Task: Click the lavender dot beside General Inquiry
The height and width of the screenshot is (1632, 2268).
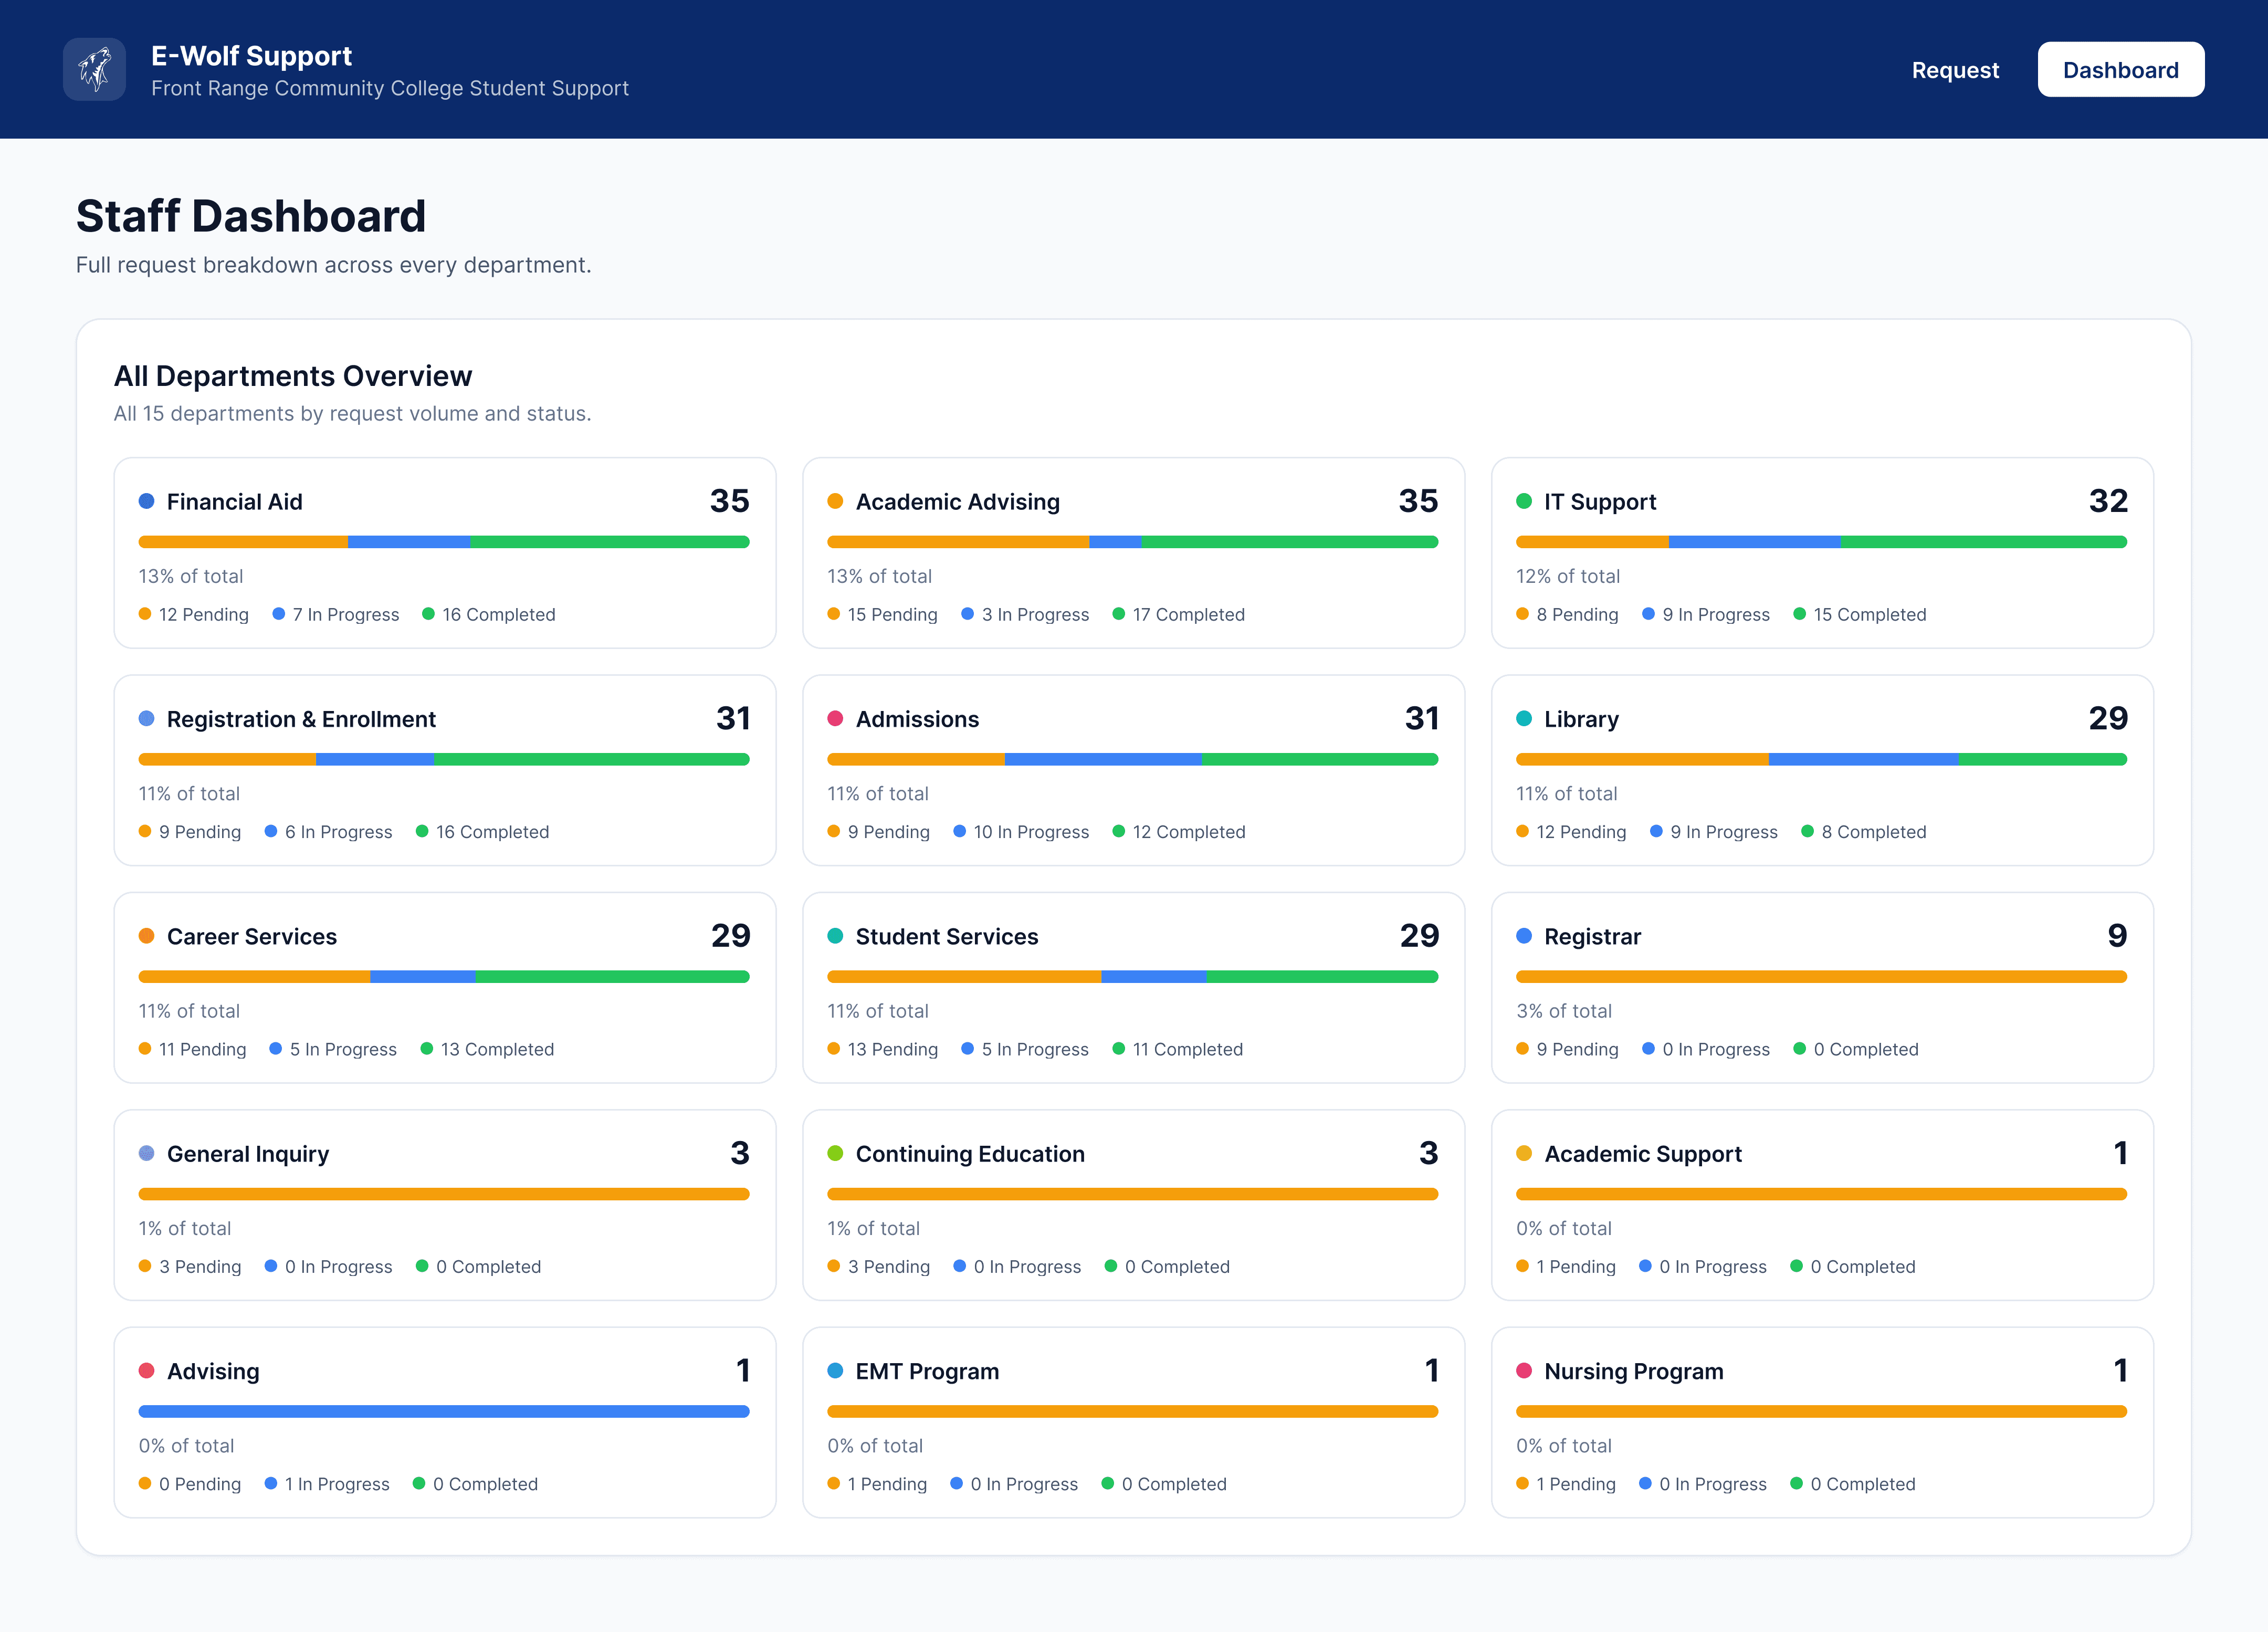Action: click(x=147, y=1153)
